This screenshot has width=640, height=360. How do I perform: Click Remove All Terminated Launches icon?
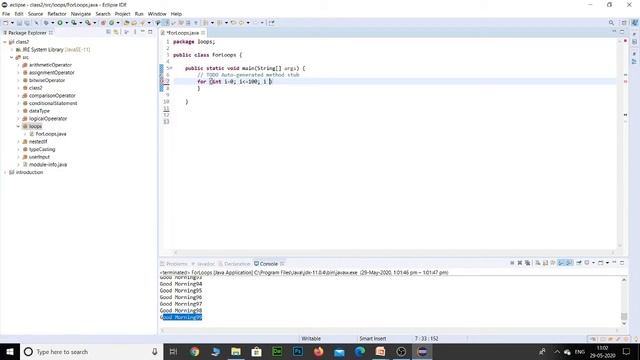(x=527, y=263)
